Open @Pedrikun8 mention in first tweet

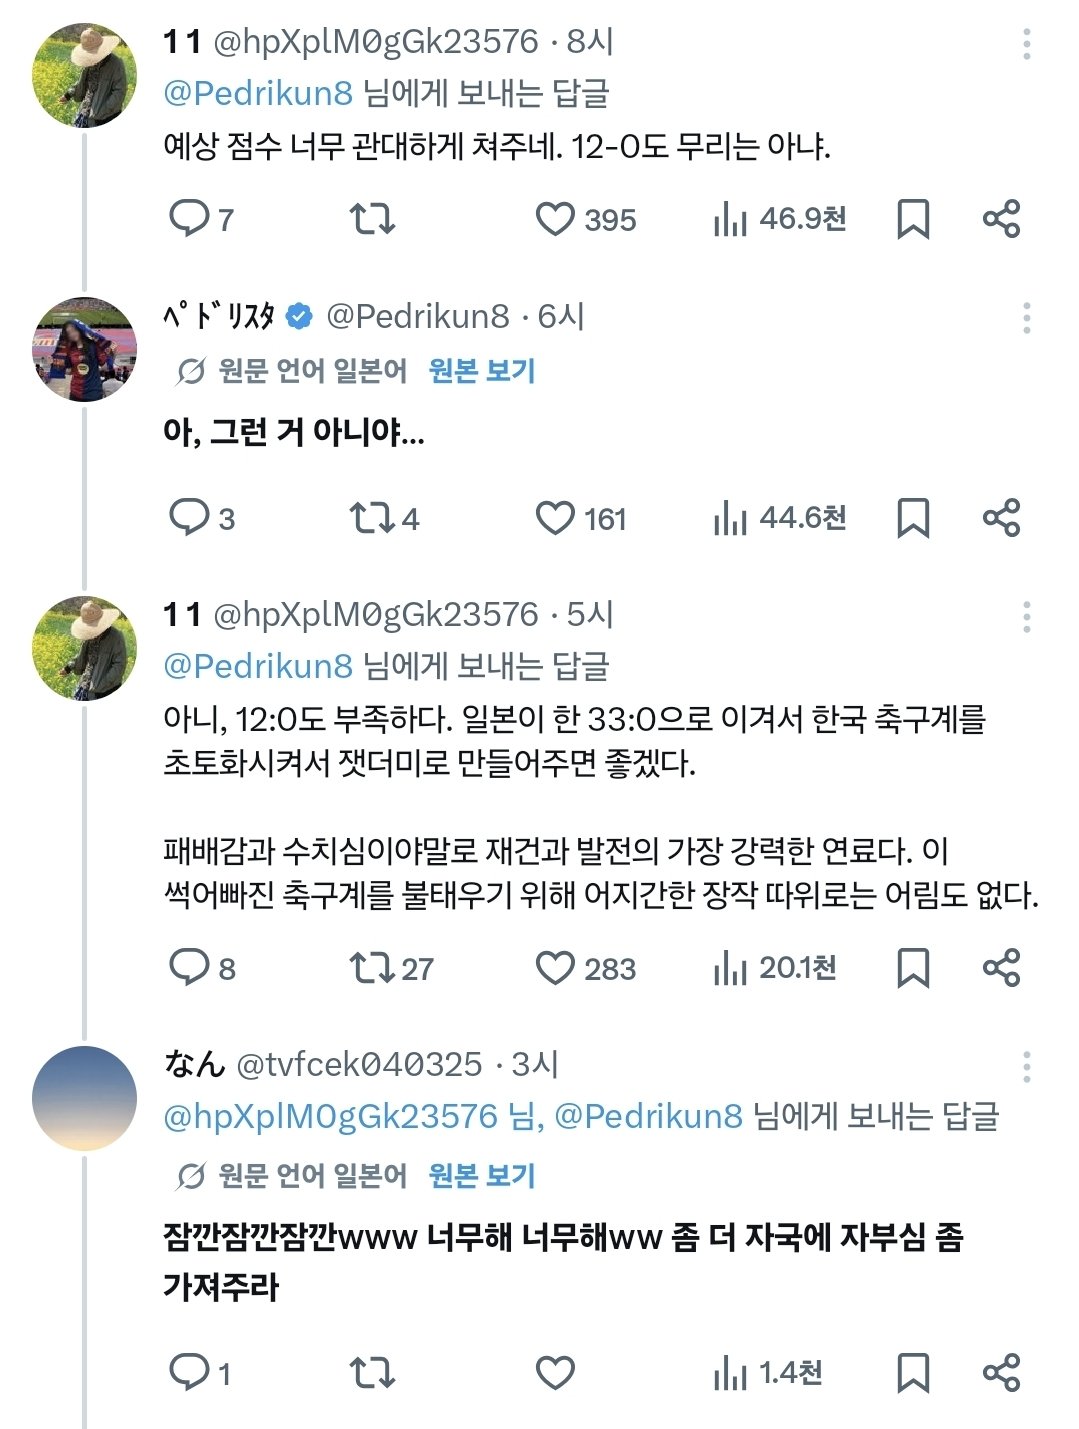[x=258, y=93]
